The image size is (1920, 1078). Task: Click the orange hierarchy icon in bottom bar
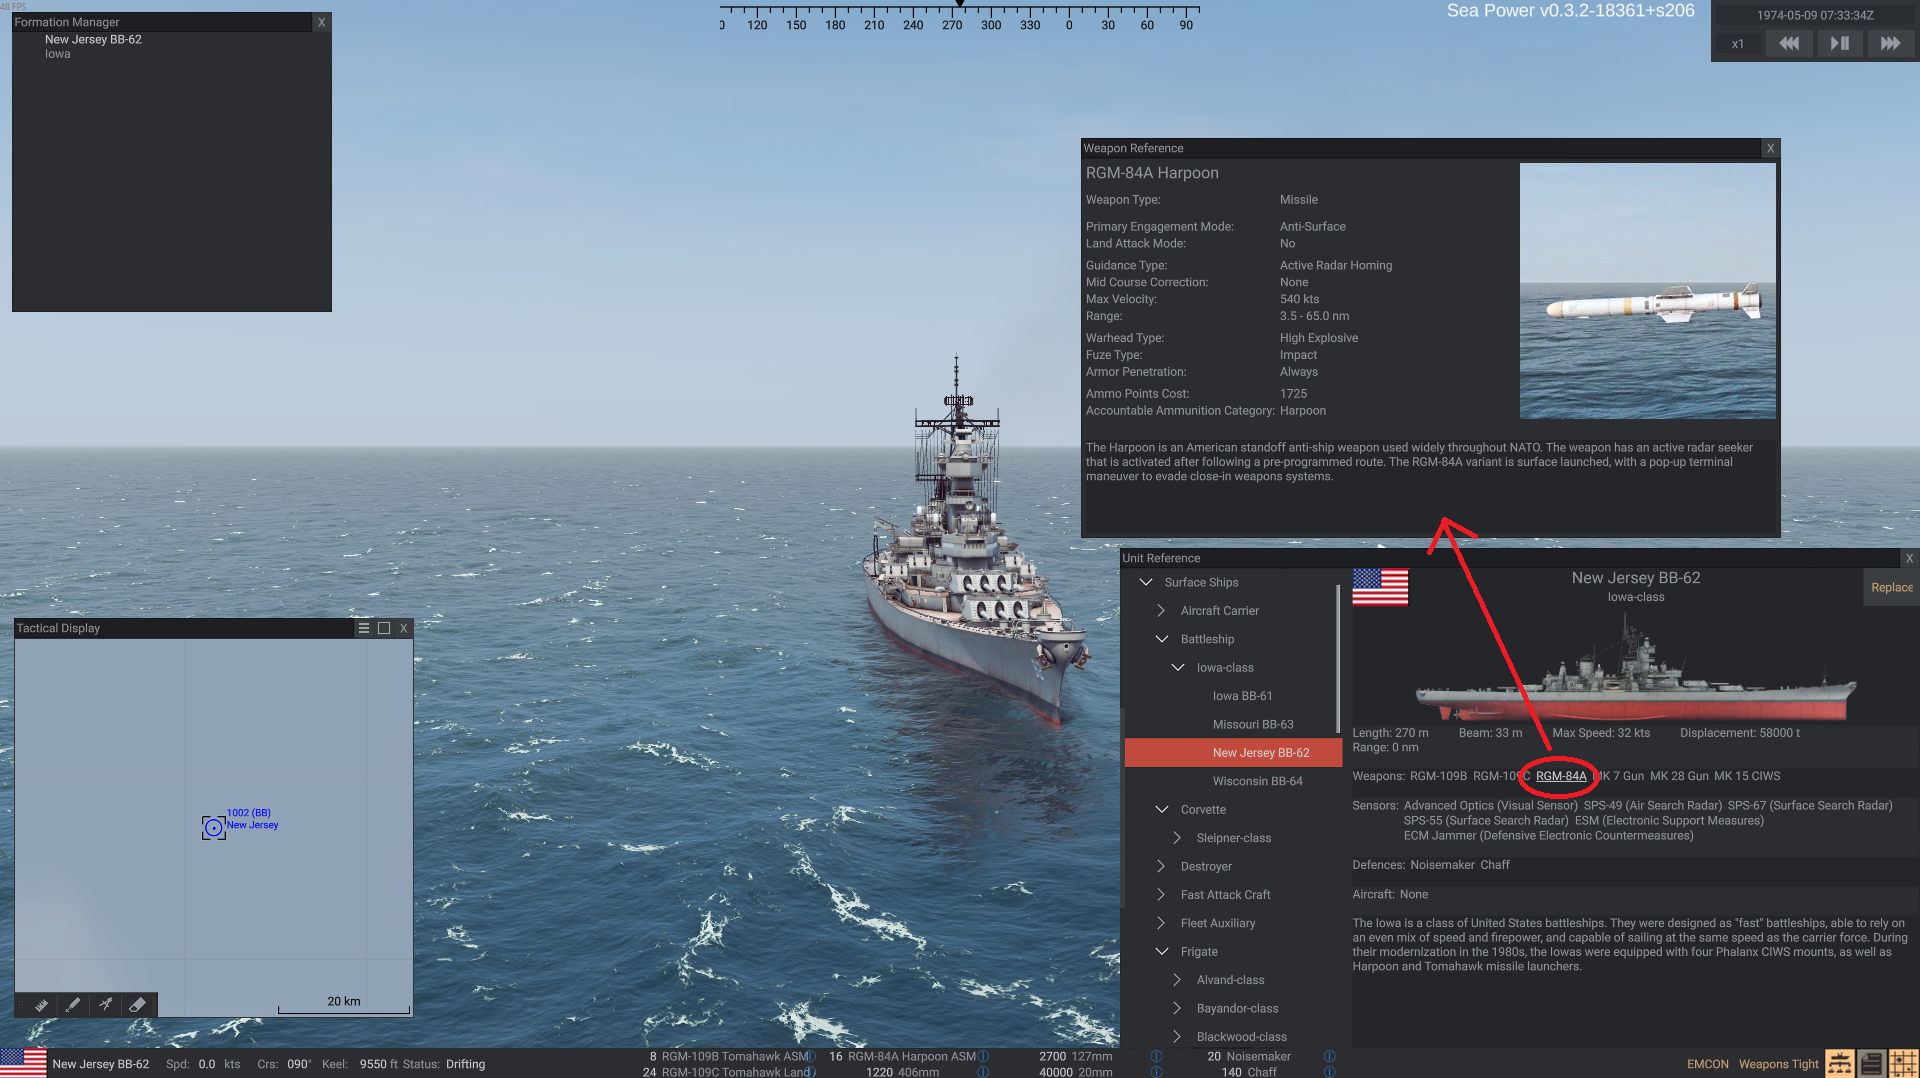coord(1839,1063)
